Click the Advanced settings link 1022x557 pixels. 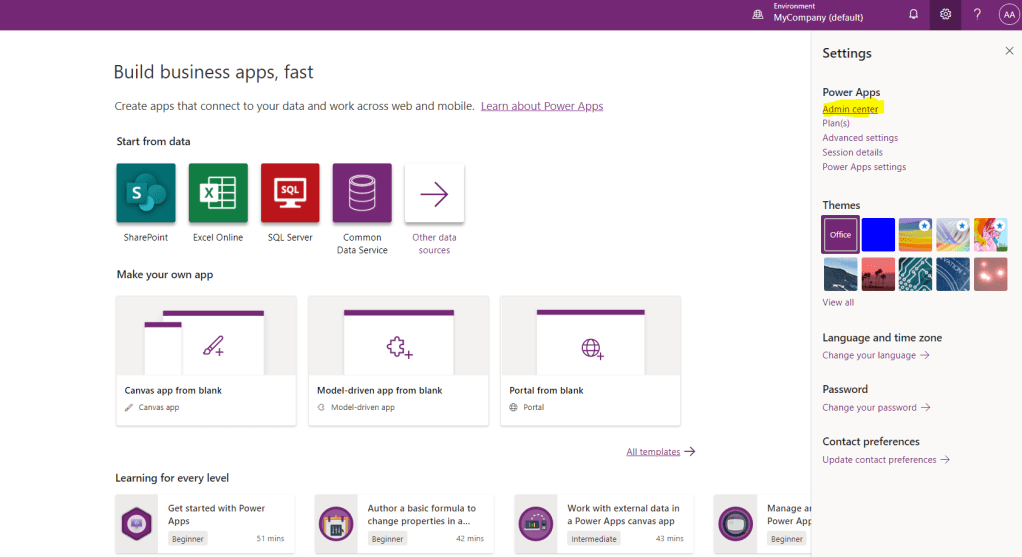tap(860, 138)
